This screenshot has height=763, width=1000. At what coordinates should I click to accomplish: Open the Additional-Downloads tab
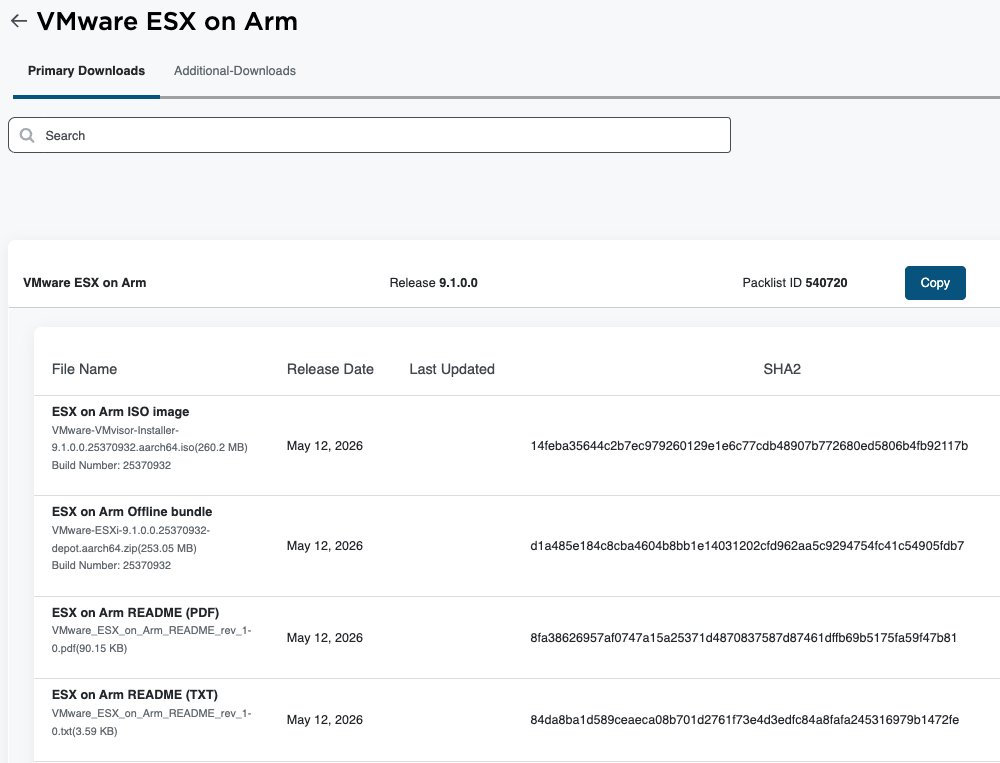pyautogui.click(x=235, y=71)
